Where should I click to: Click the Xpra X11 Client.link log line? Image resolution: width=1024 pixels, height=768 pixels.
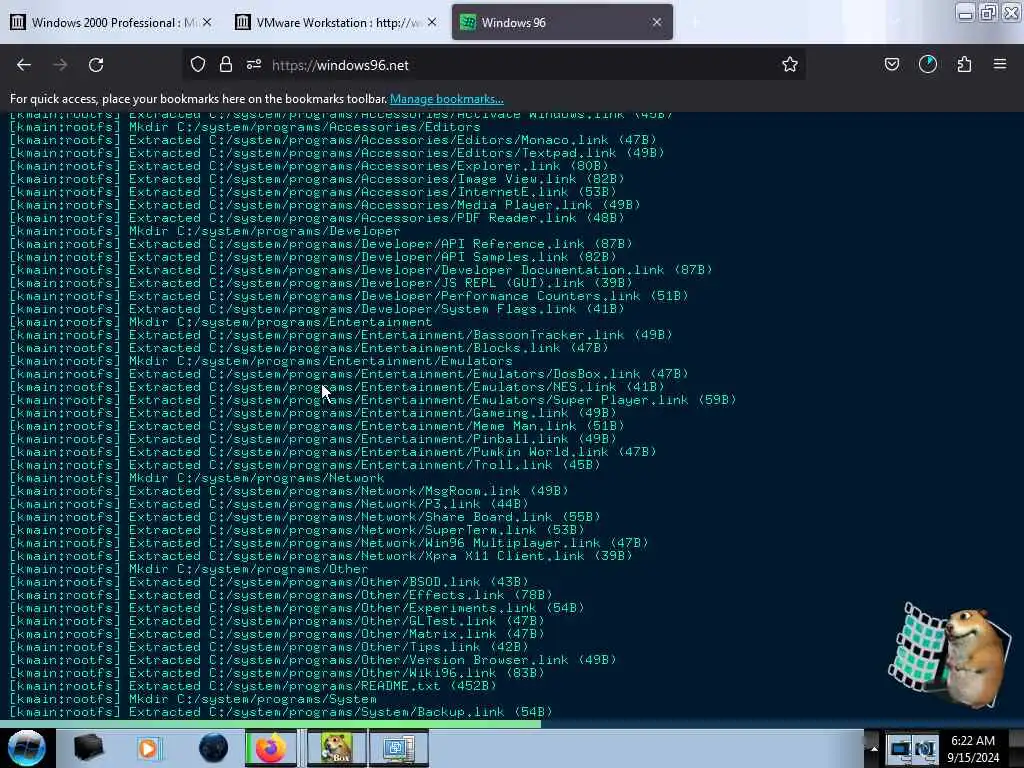pos(321,556)
